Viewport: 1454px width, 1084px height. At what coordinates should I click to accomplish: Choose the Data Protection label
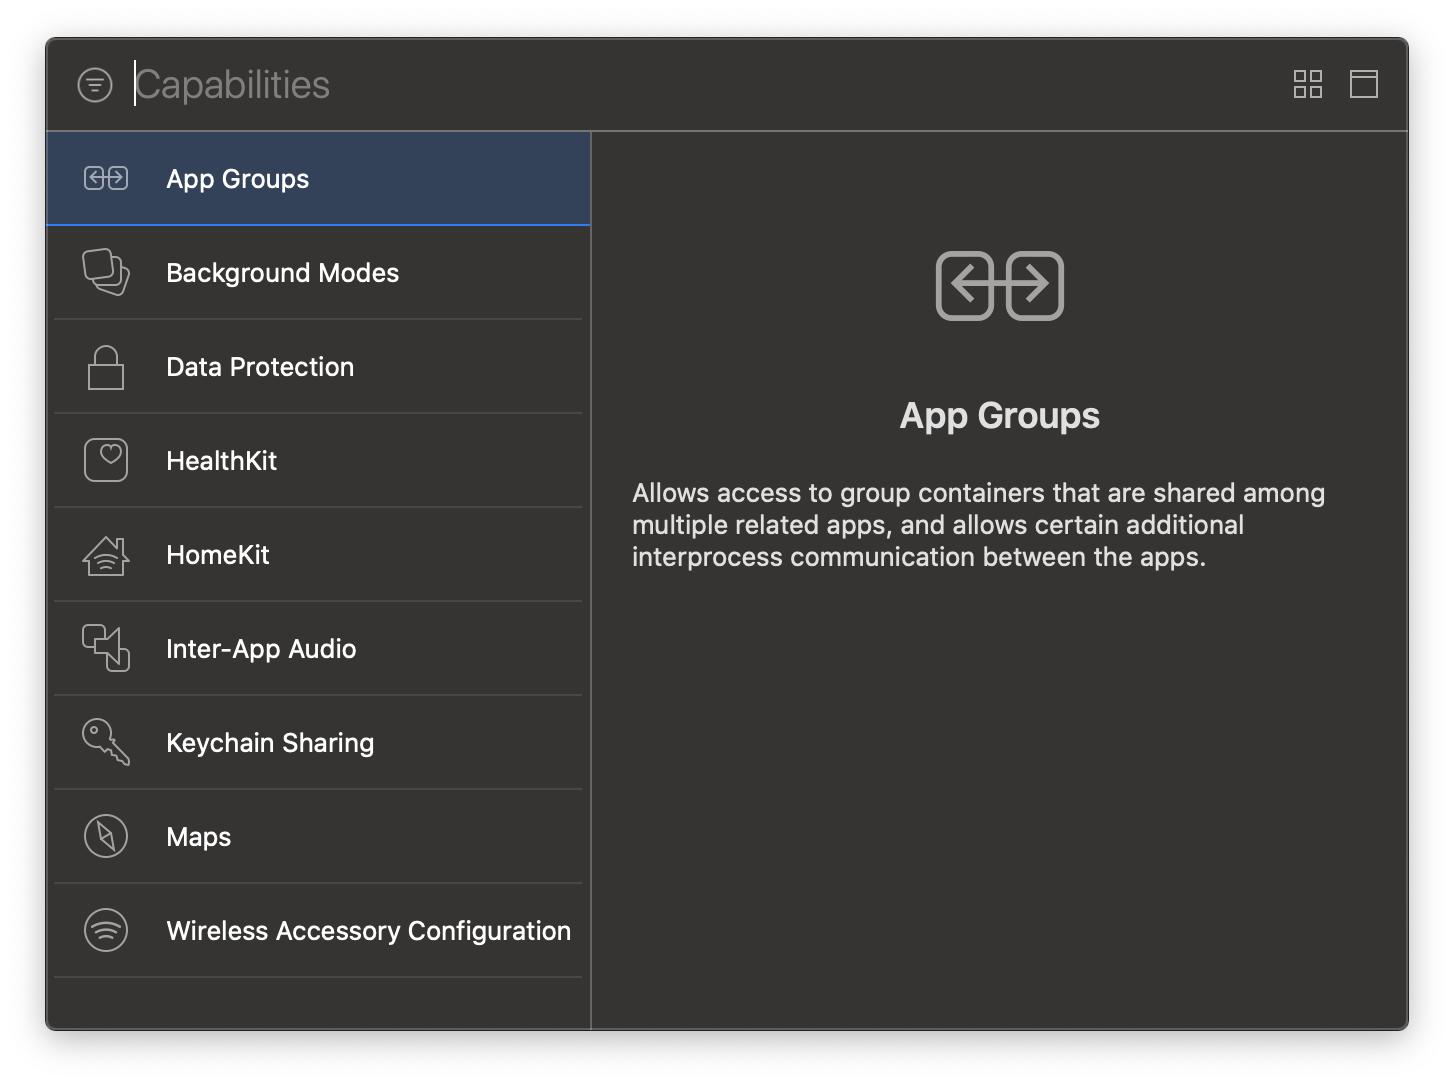pyautogui.click(x=260, y=367)
